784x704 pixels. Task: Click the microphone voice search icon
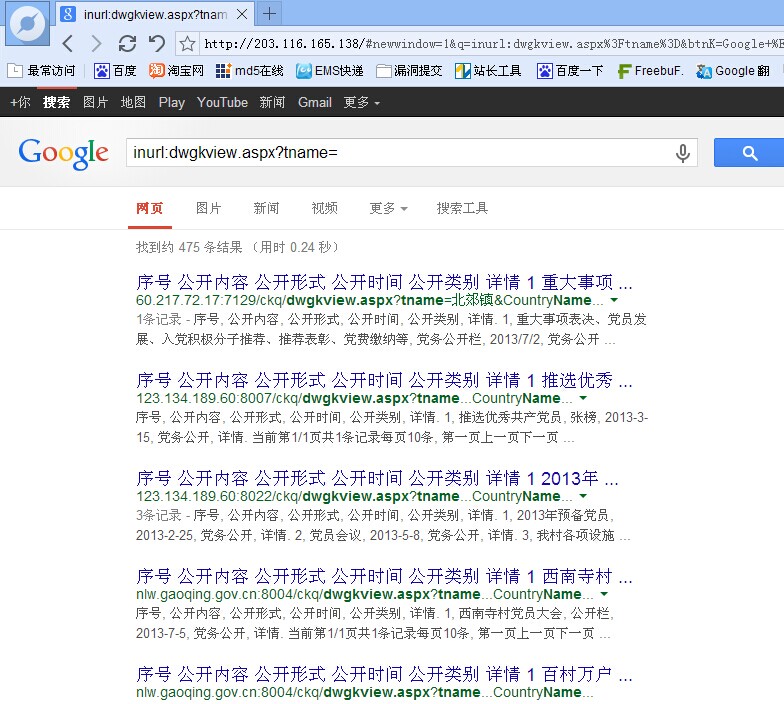point(682,153)
